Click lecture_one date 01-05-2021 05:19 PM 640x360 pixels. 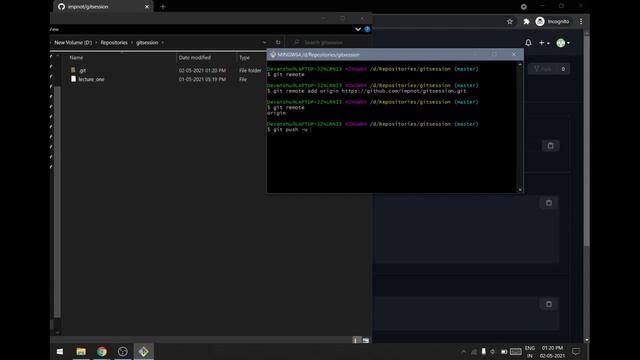point(202,79)
